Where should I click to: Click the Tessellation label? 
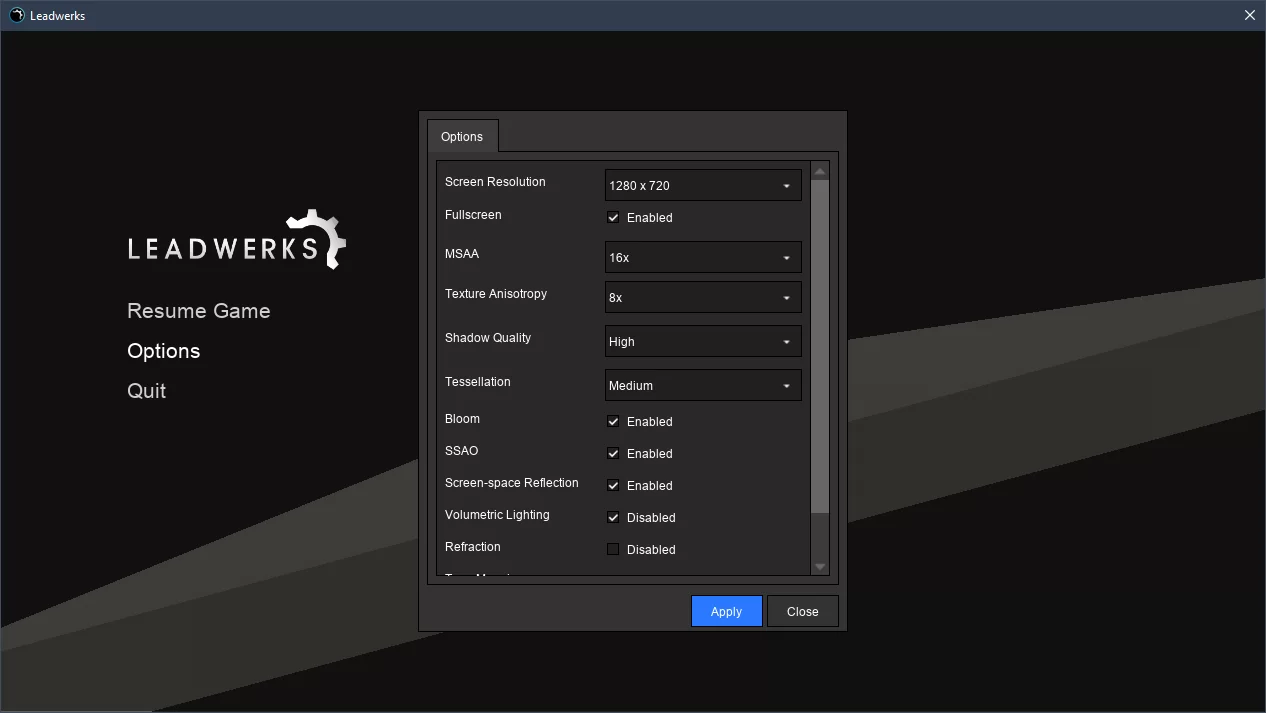tap(478, 382)
